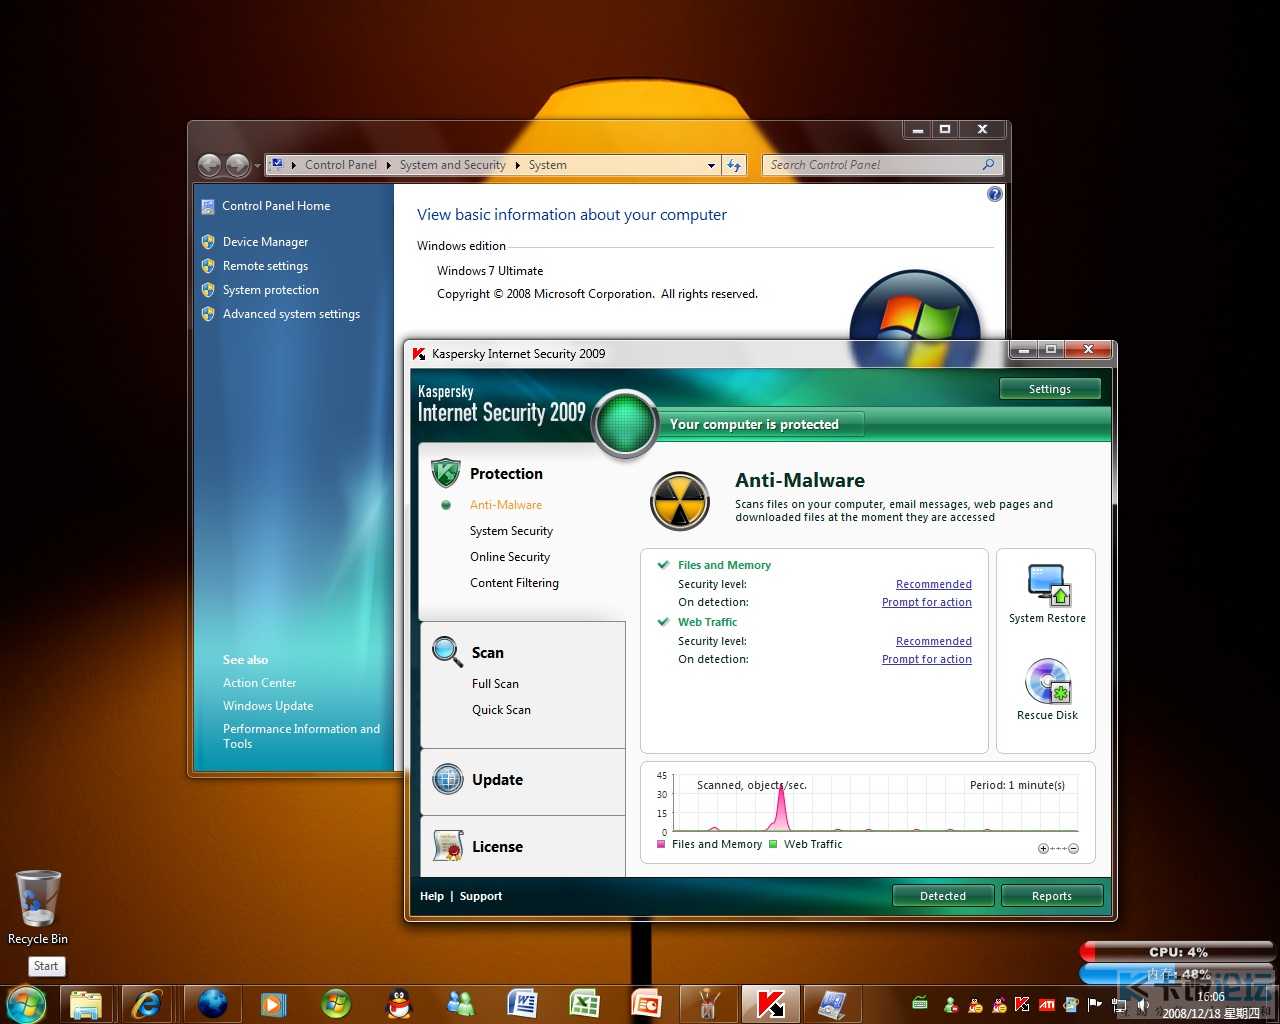Expand the arrow after System and Security breadcrumb
This screenshot has height=1024, width=1280.
tap(518, 165)
